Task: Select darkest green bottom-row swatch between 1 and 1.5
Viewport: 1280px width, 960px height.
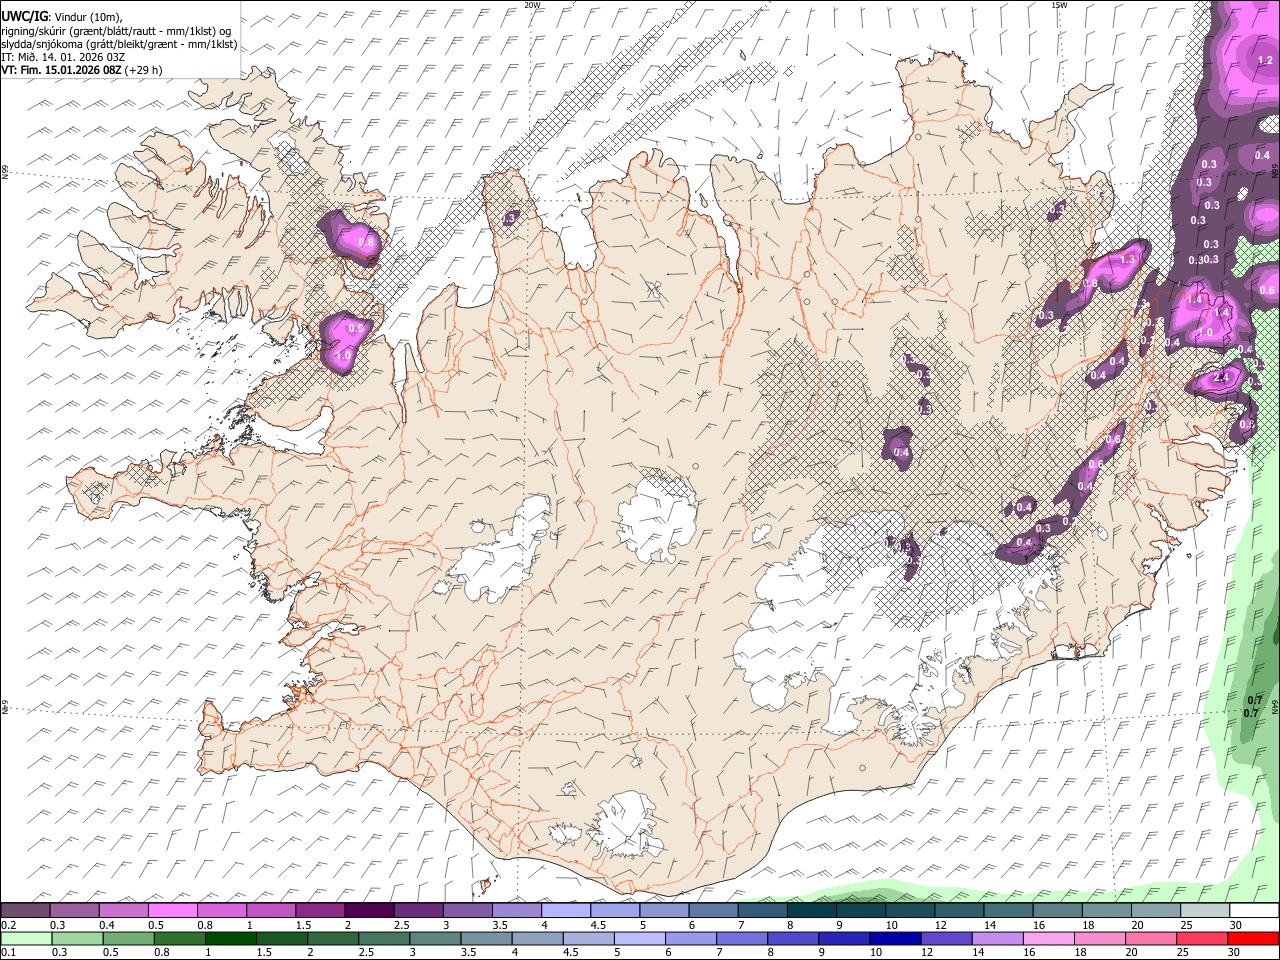Action: coord(230,938)
